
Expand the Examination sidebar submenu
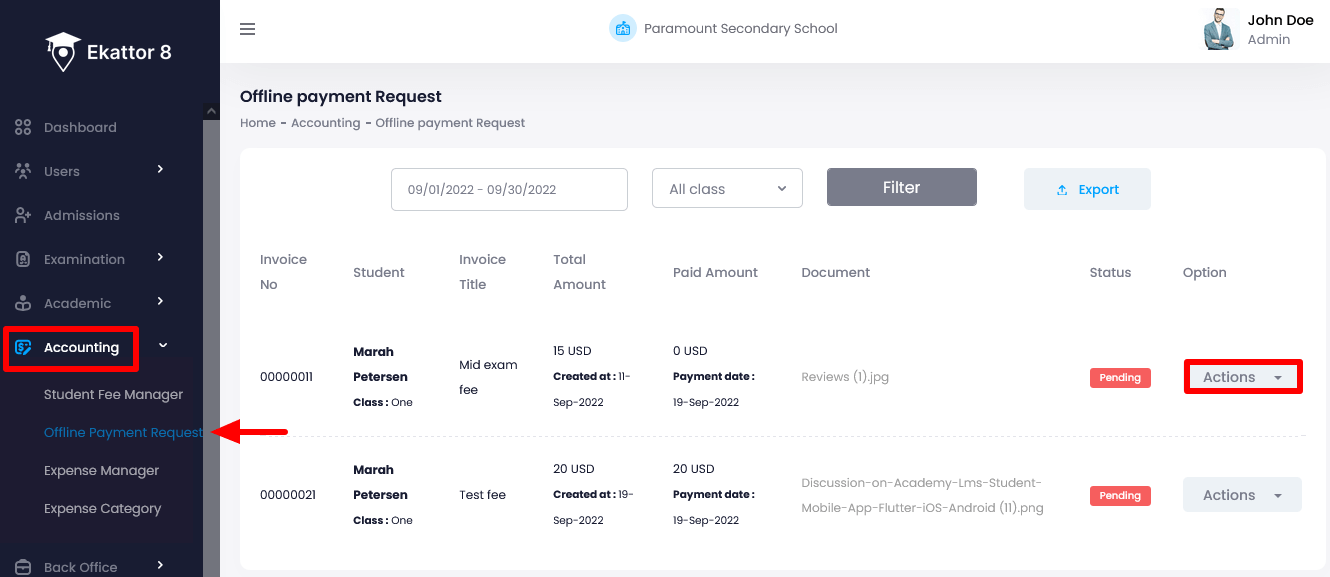[x=159, y=259]
